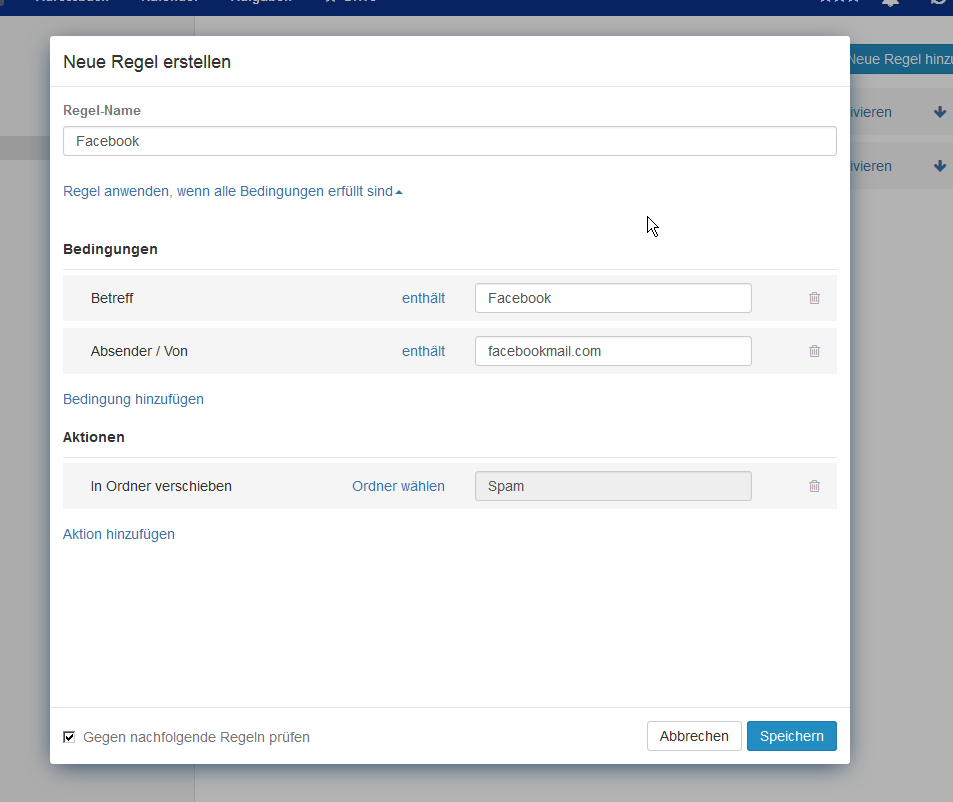Open 'enthält' operator dropdown for Betreff

pyautogui.click(x=423, y=298)
